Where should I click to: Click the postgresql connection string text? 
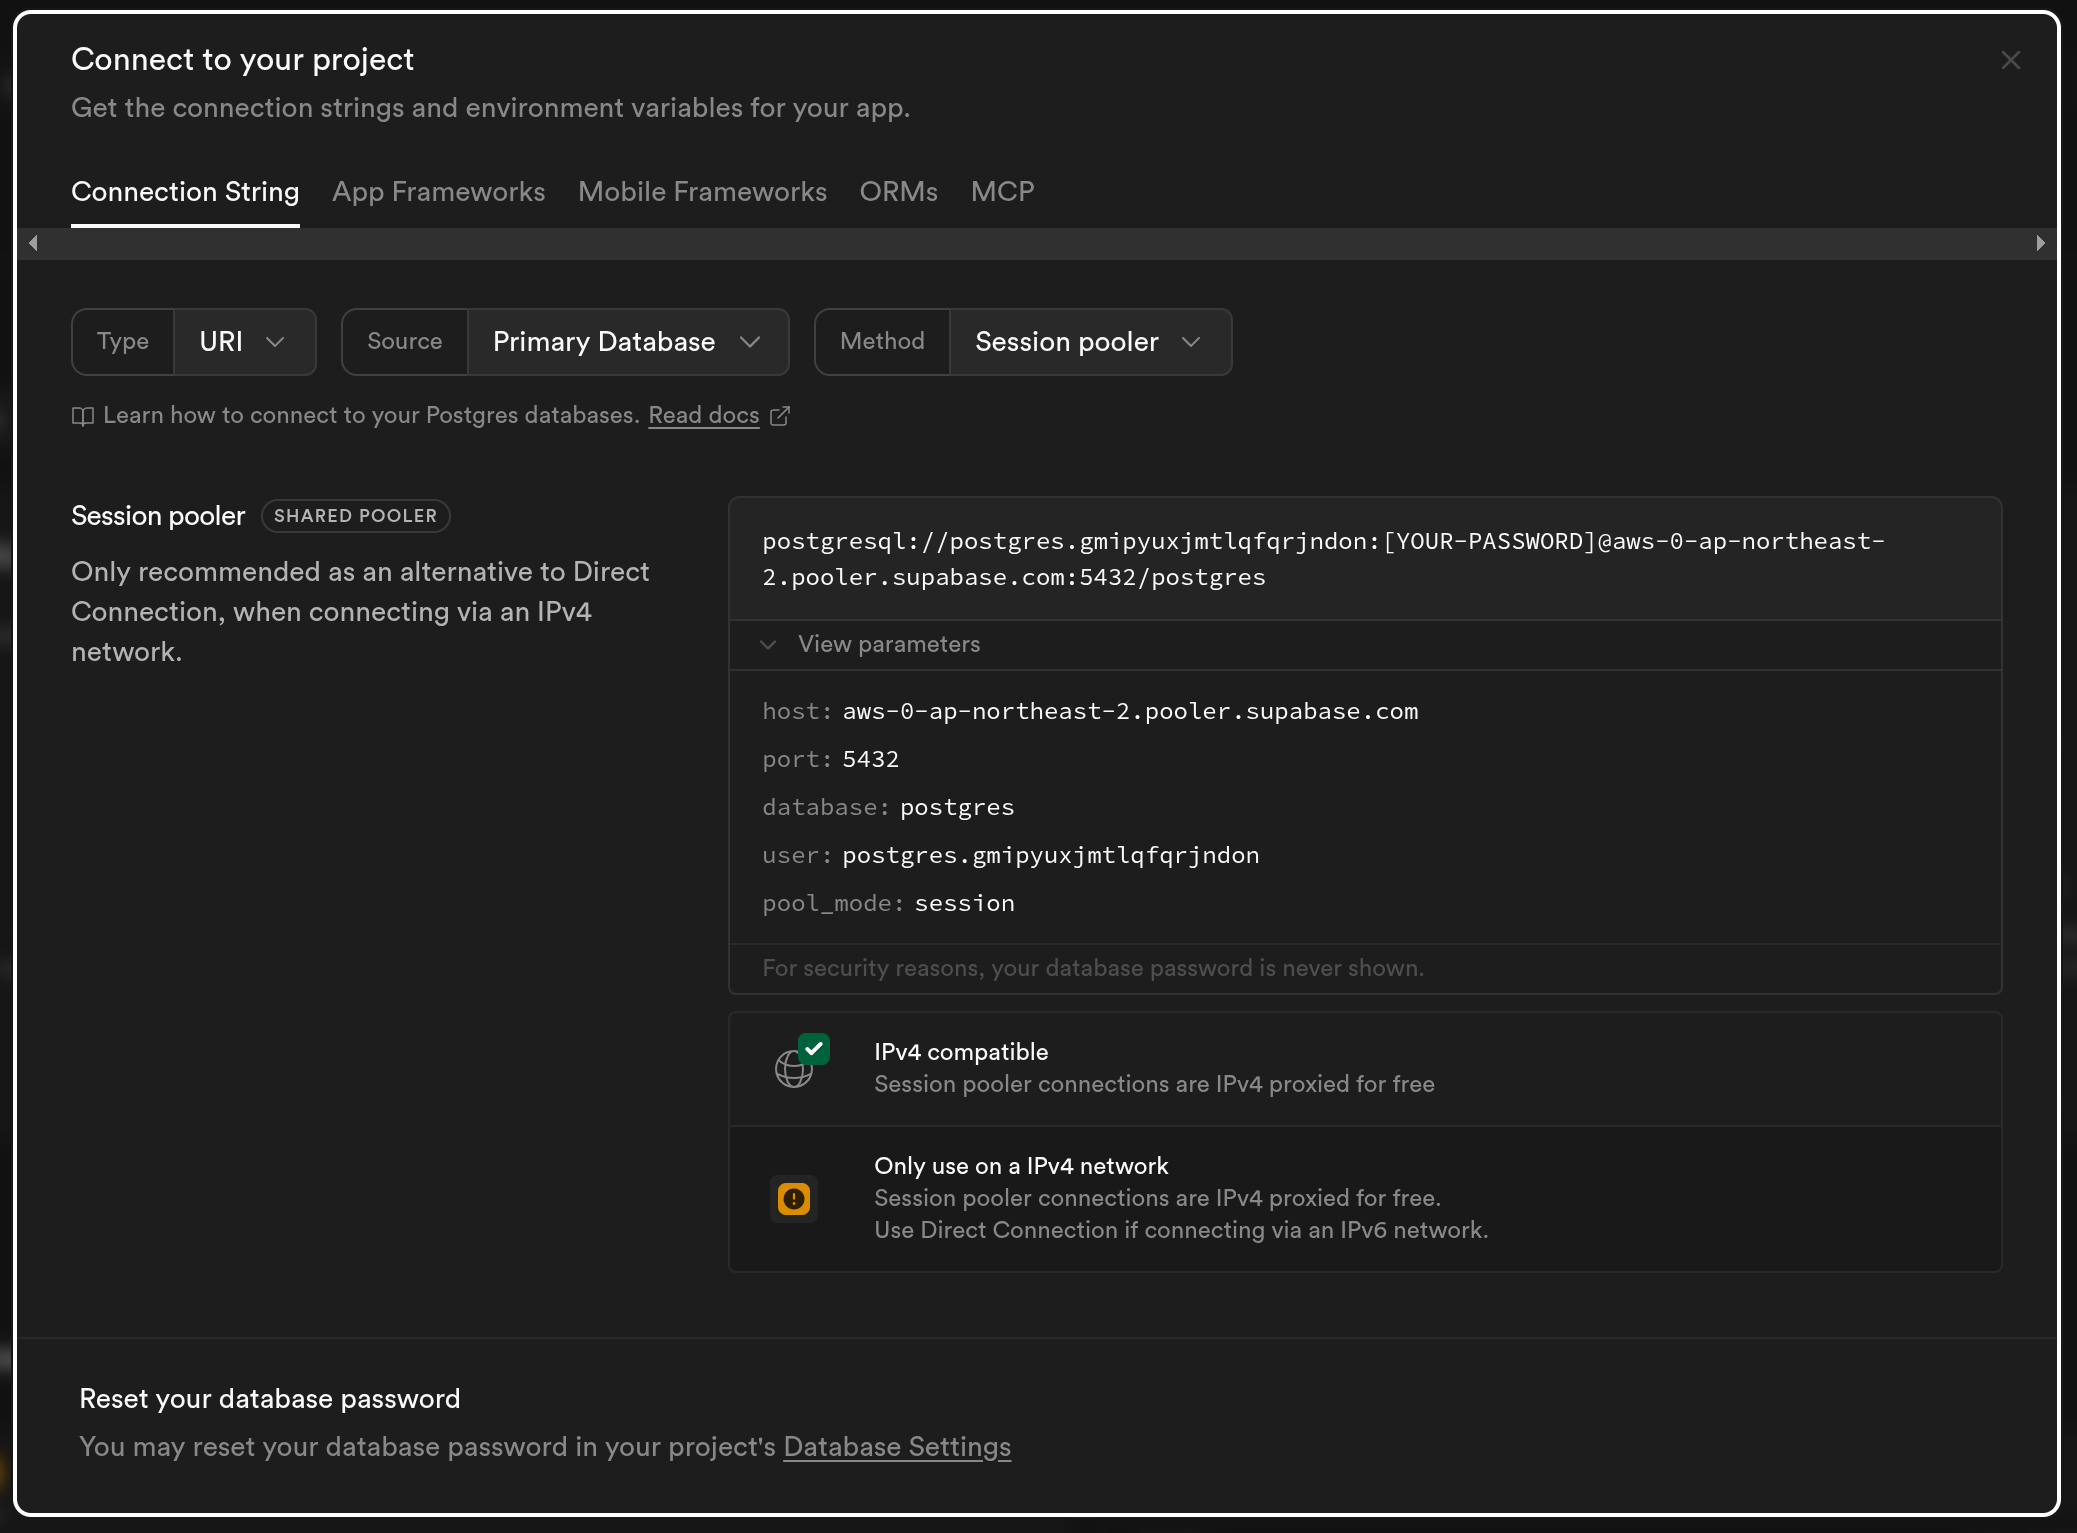(1323, 559)
